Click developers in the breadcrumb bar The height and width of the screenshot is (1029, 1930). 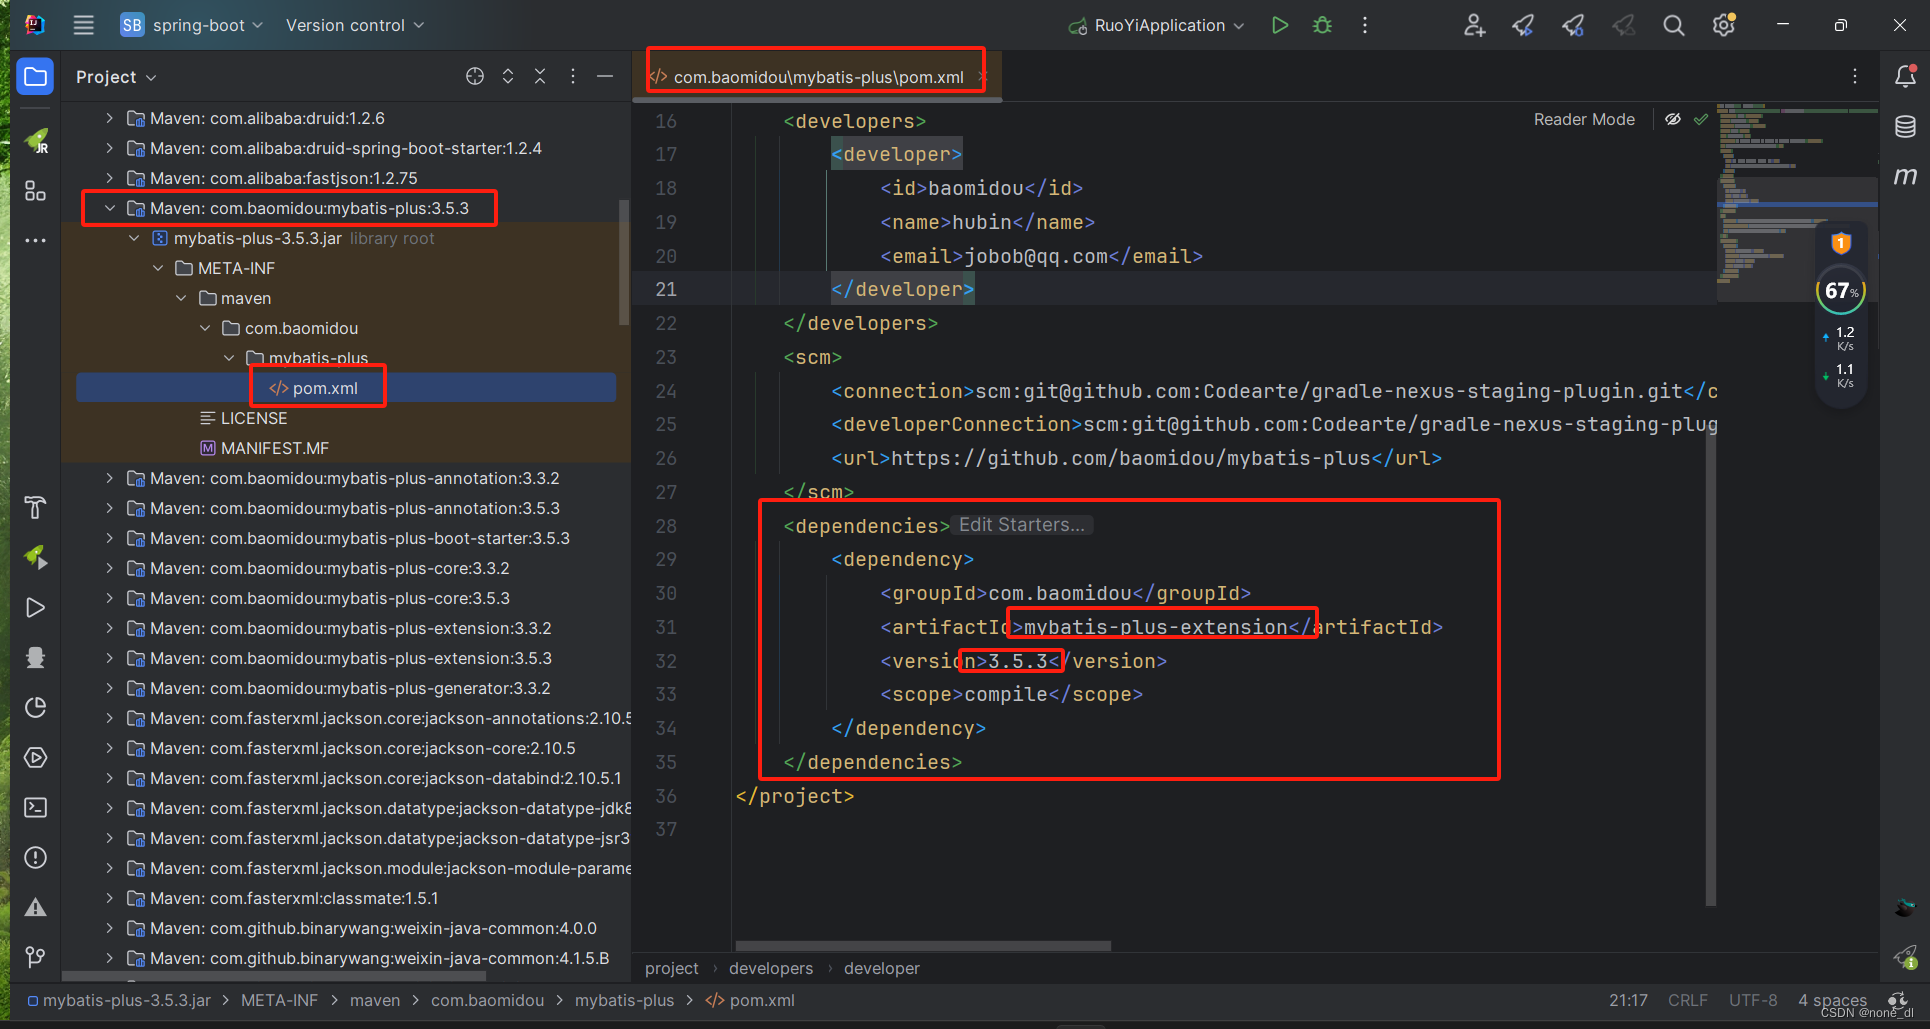click(x=770, y=968)
